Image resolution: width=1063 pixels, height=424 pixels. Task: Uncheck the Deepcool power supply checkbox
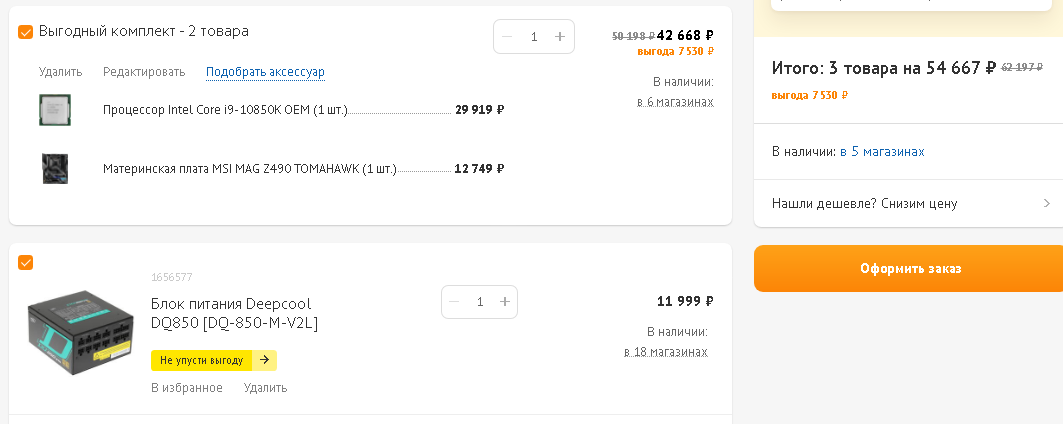coord(26,263)
